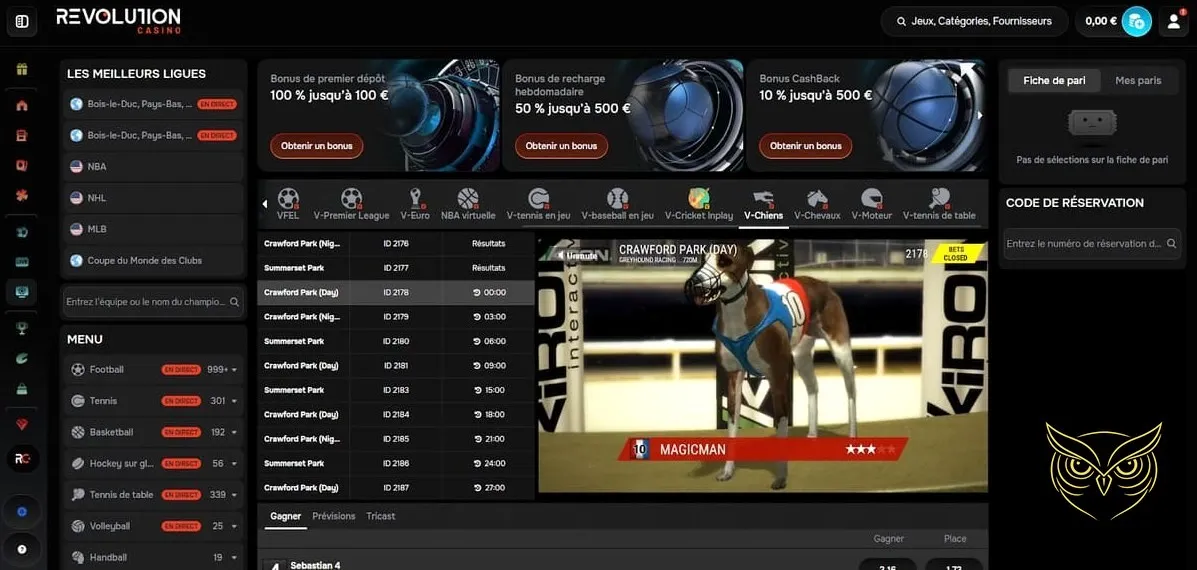Expand Tennis de table menu dropdown arrow
This screenshot has width=1197, height=570.
coord(234,495)
